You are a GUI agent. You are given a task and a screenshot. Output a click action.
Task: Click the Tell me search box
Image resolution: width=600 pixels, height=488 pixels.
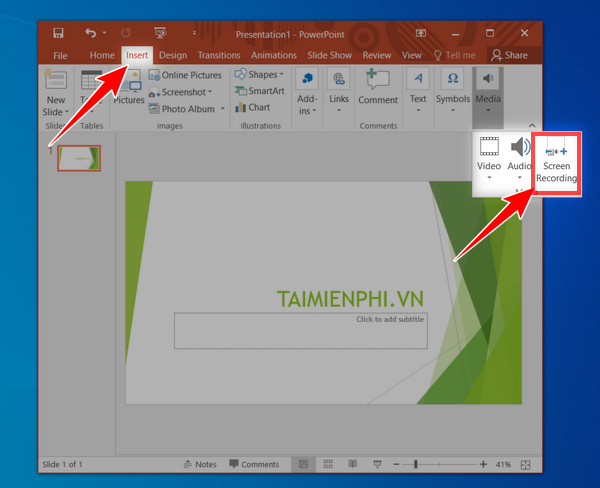click(455, 55)
